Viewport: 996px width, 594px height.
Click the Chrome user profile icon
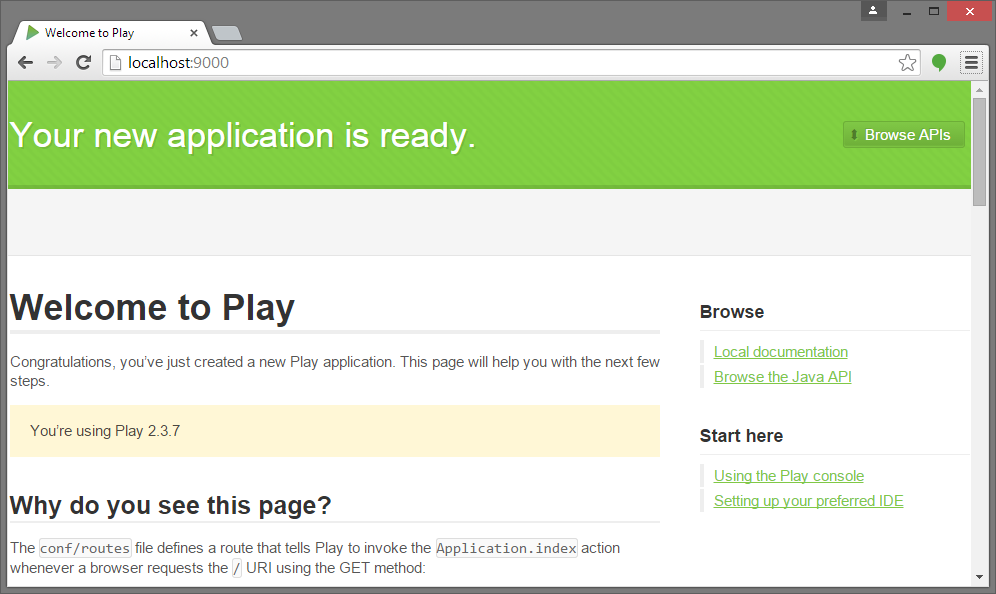[x=873, y=11]
